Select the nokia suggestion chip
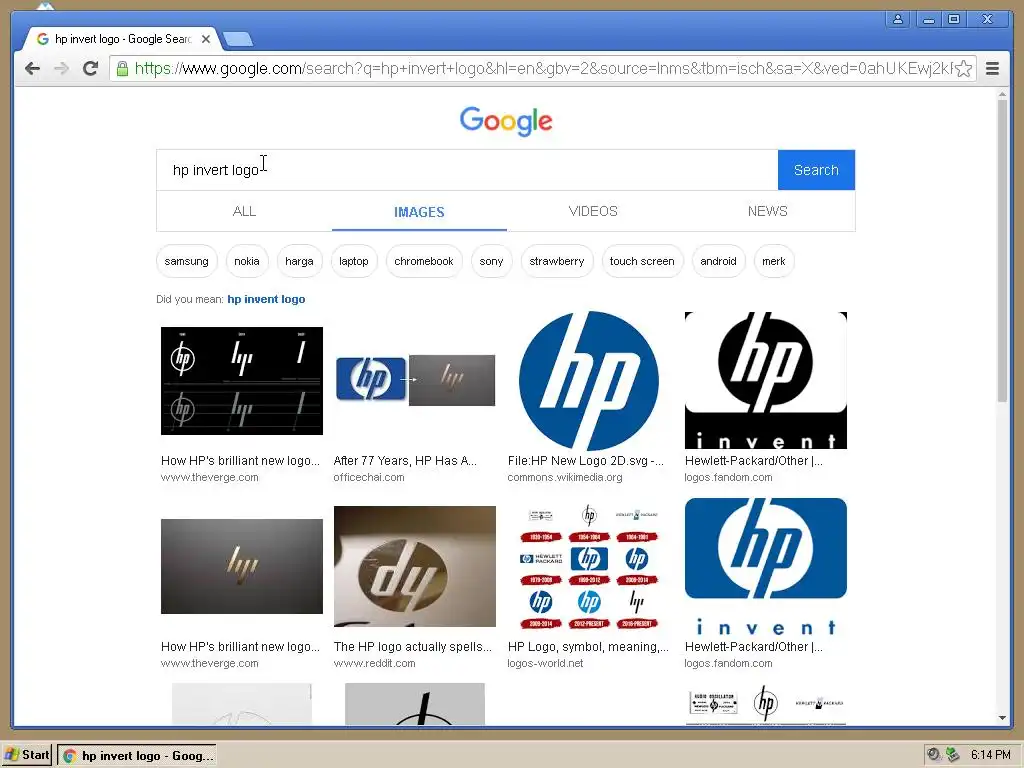 coord(247,261)
